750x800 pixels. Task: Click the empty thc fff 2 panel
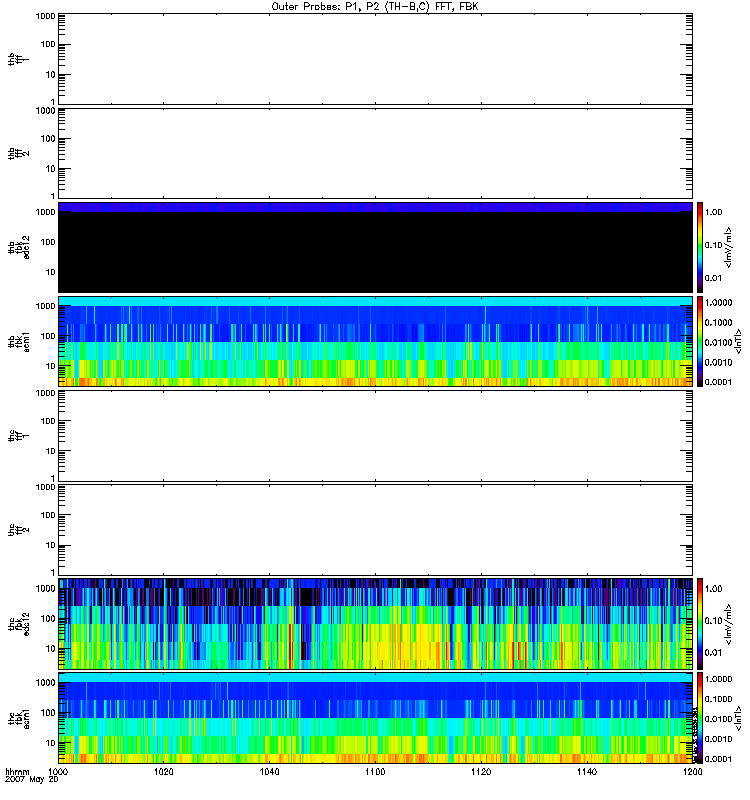click(x=374, y=529)
